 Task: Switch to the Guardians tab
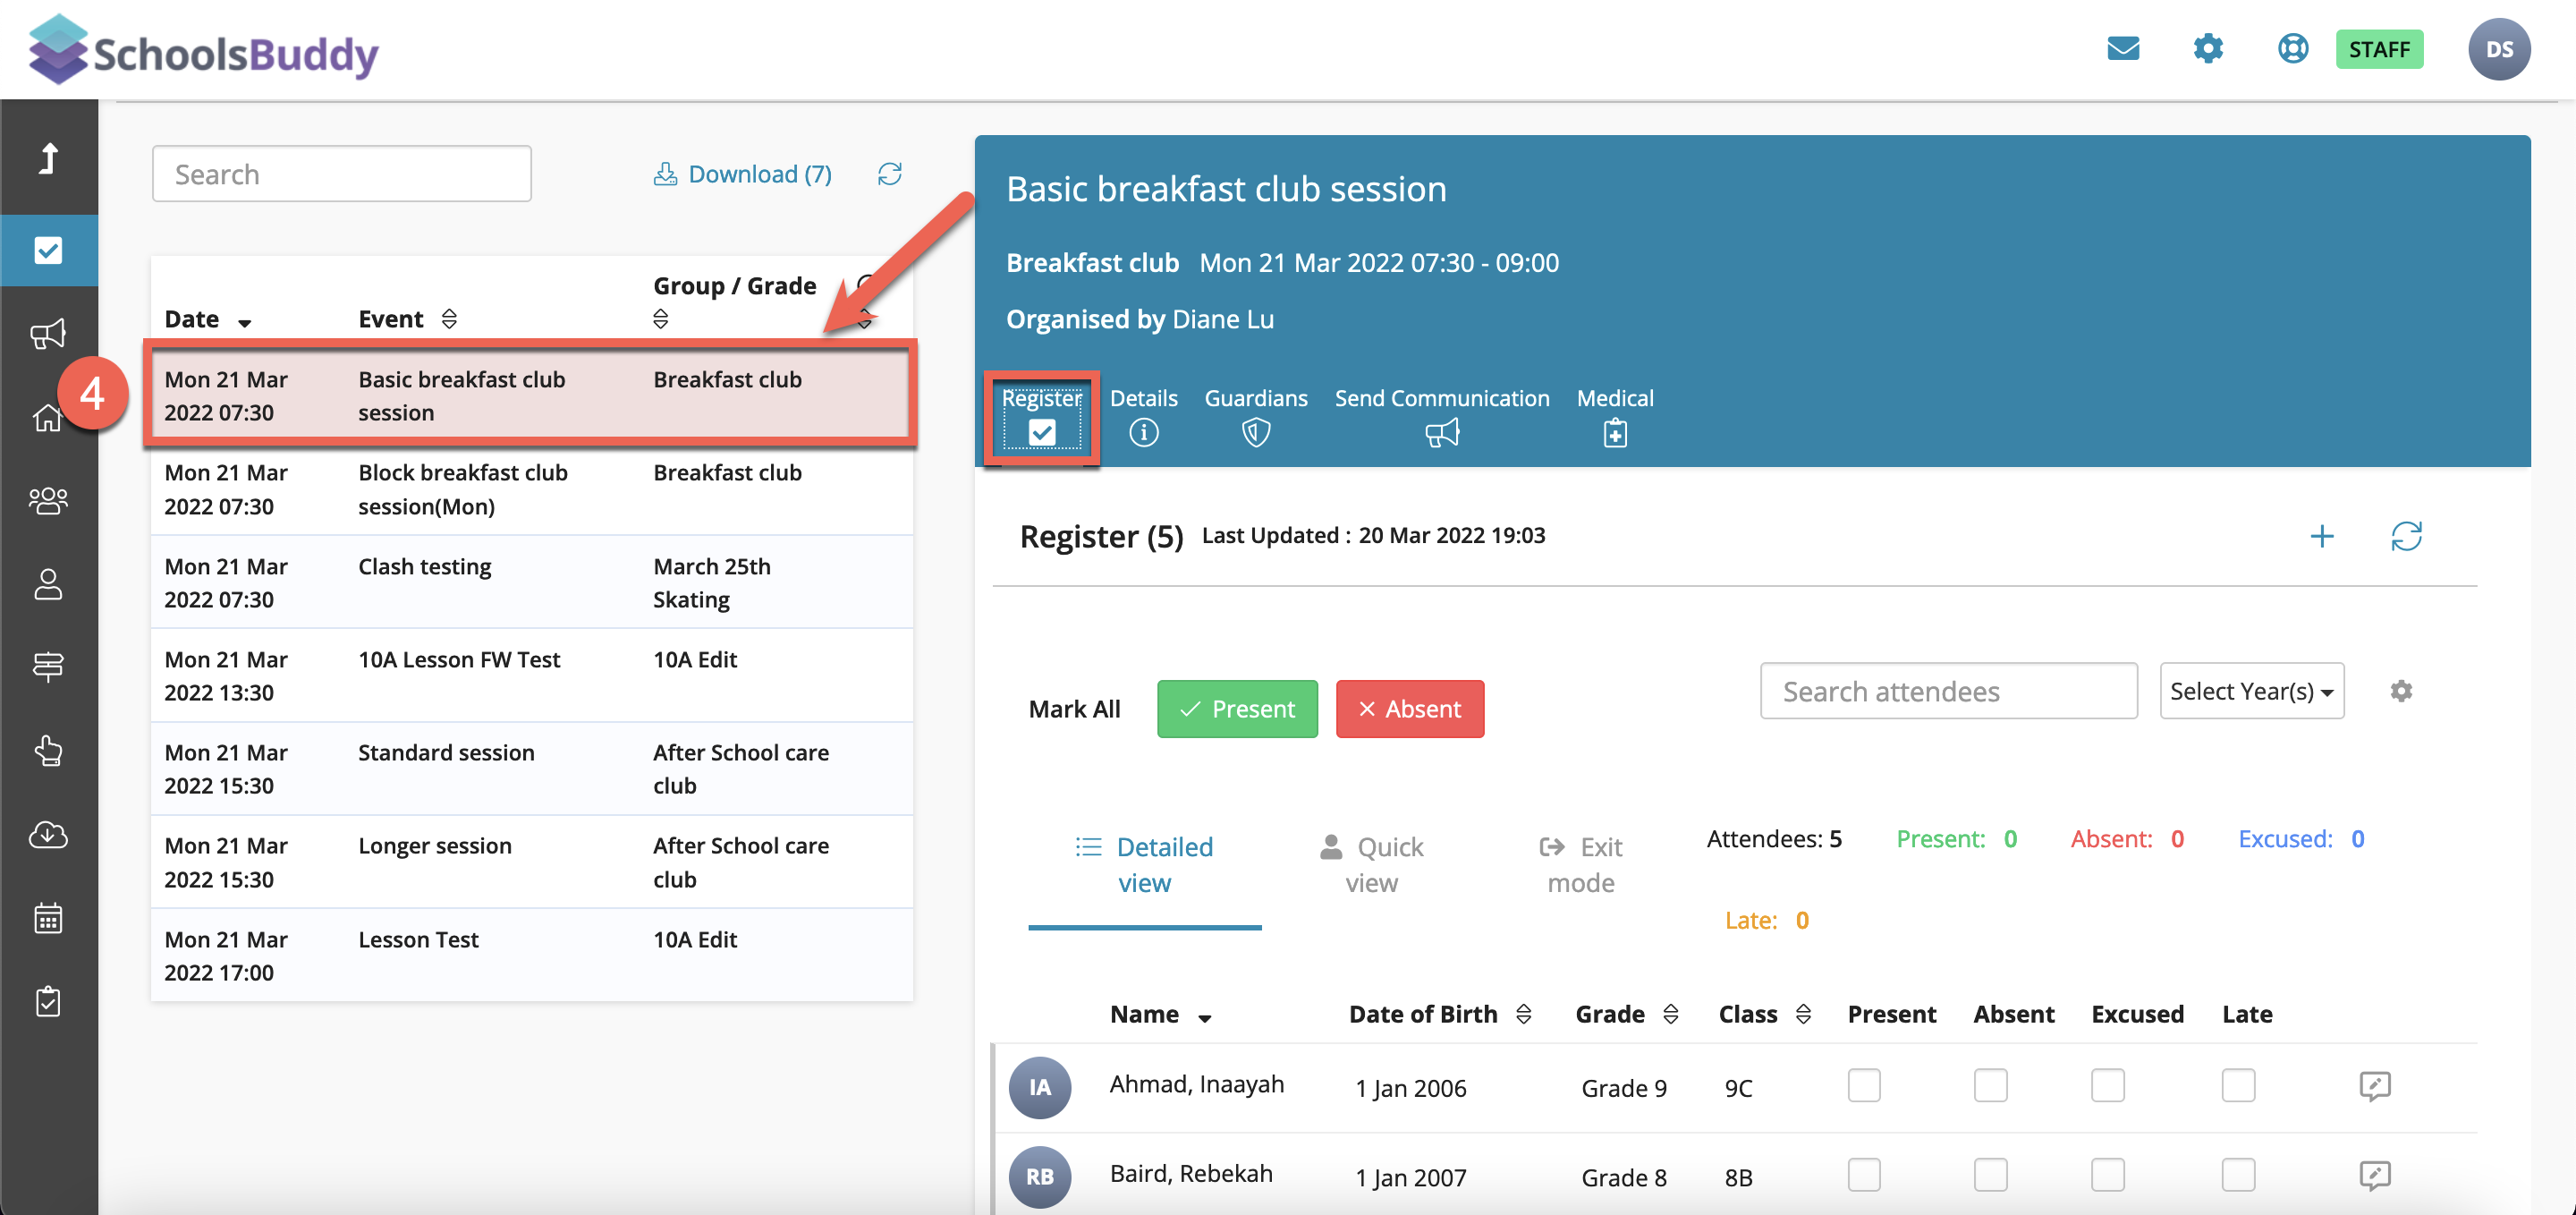(1255, 414)
